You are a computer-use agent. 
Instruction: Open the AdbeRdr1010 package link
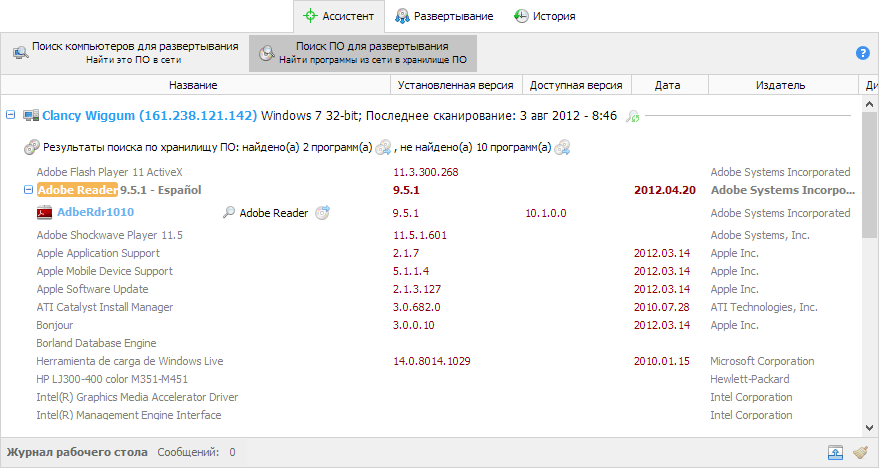[95, 212]
